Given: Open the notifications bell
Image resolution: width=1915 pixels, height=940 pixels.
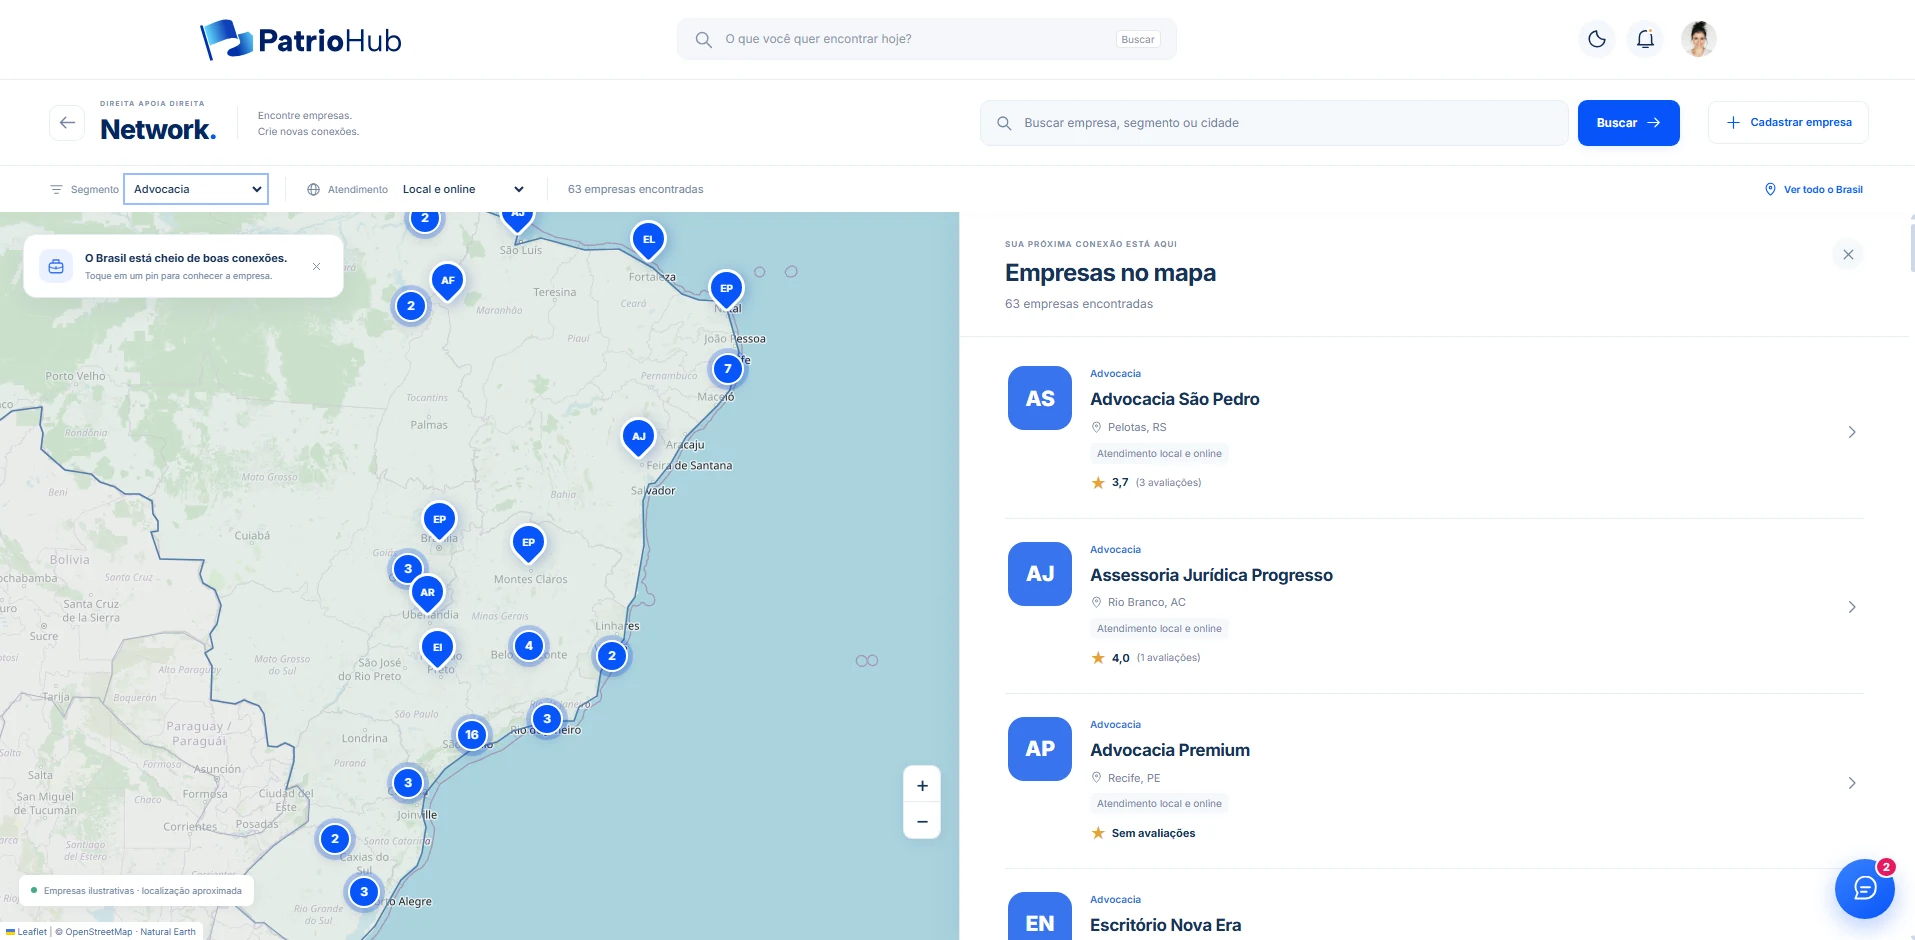Looking at the screenshot, I should pos(1645,39).
